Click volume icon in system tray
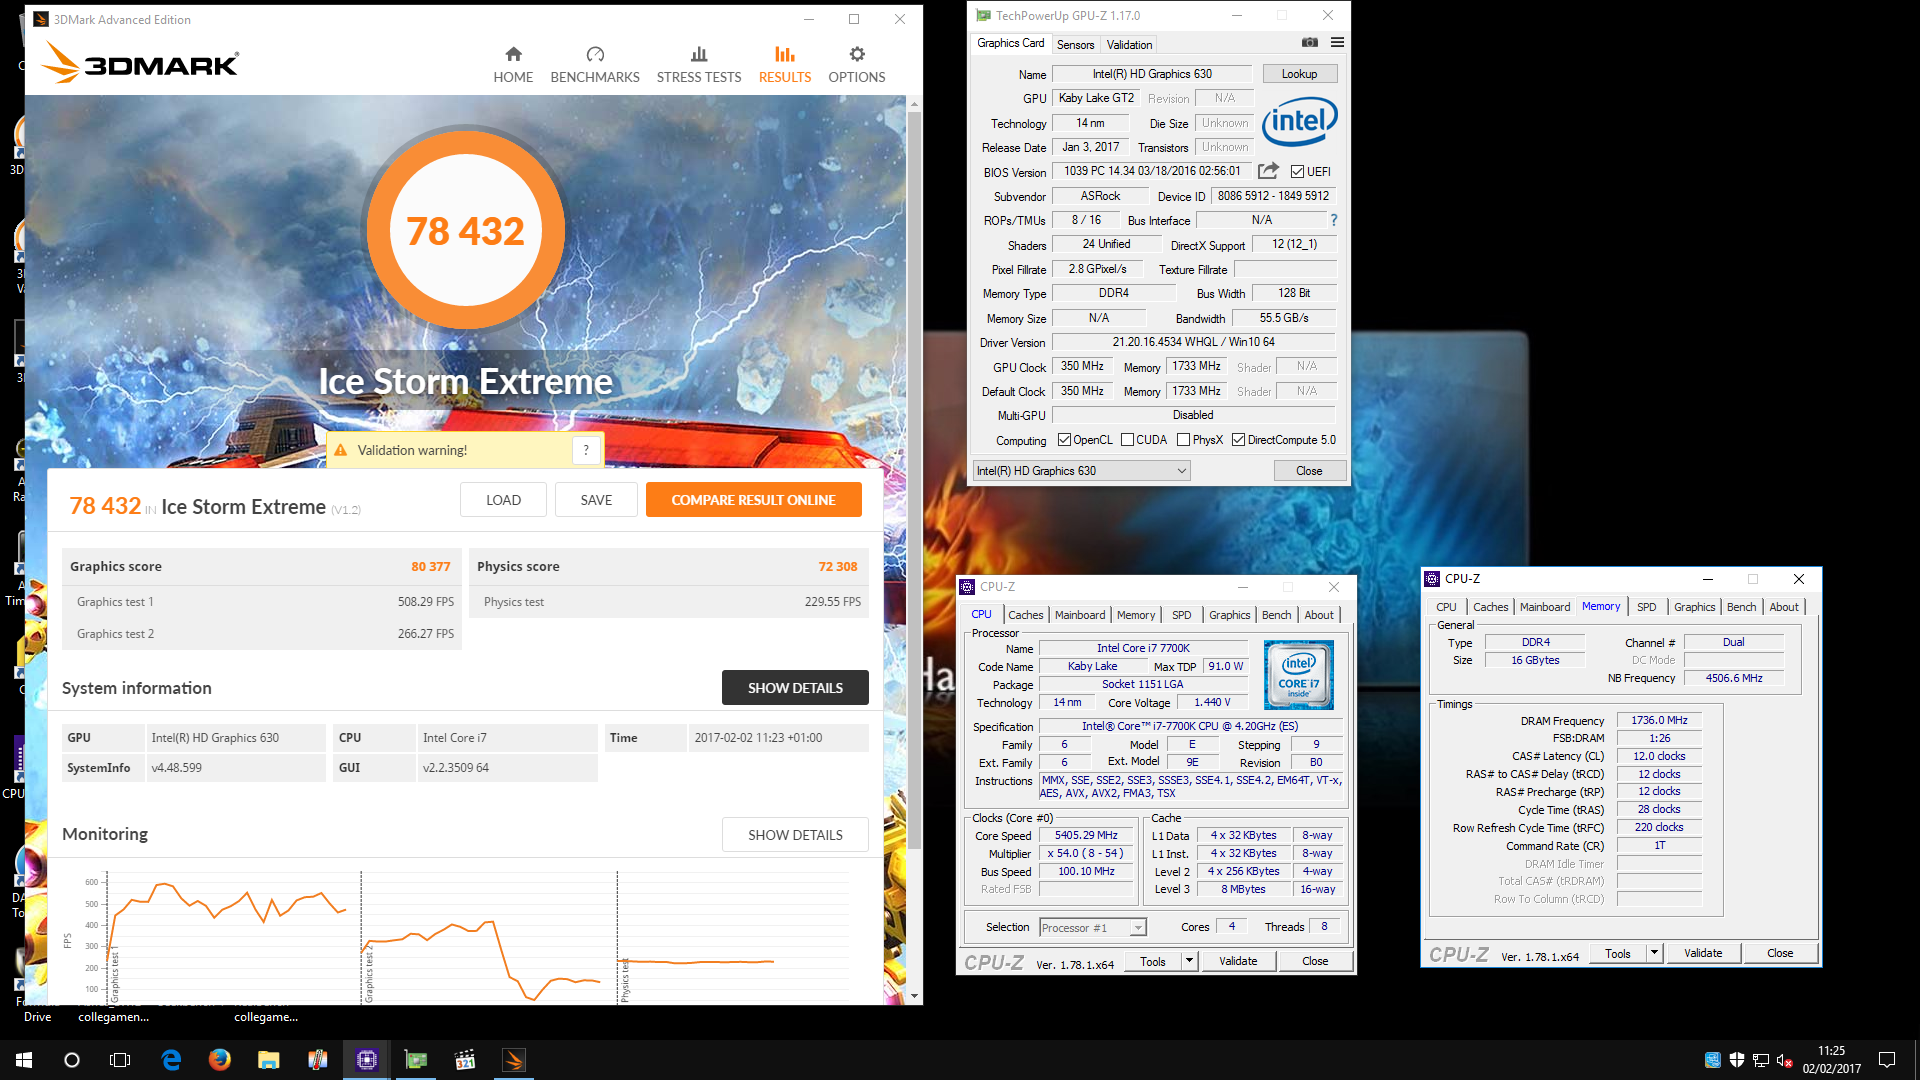The height and width of the screenshot is (1080, 1920). (1785, 1060)
